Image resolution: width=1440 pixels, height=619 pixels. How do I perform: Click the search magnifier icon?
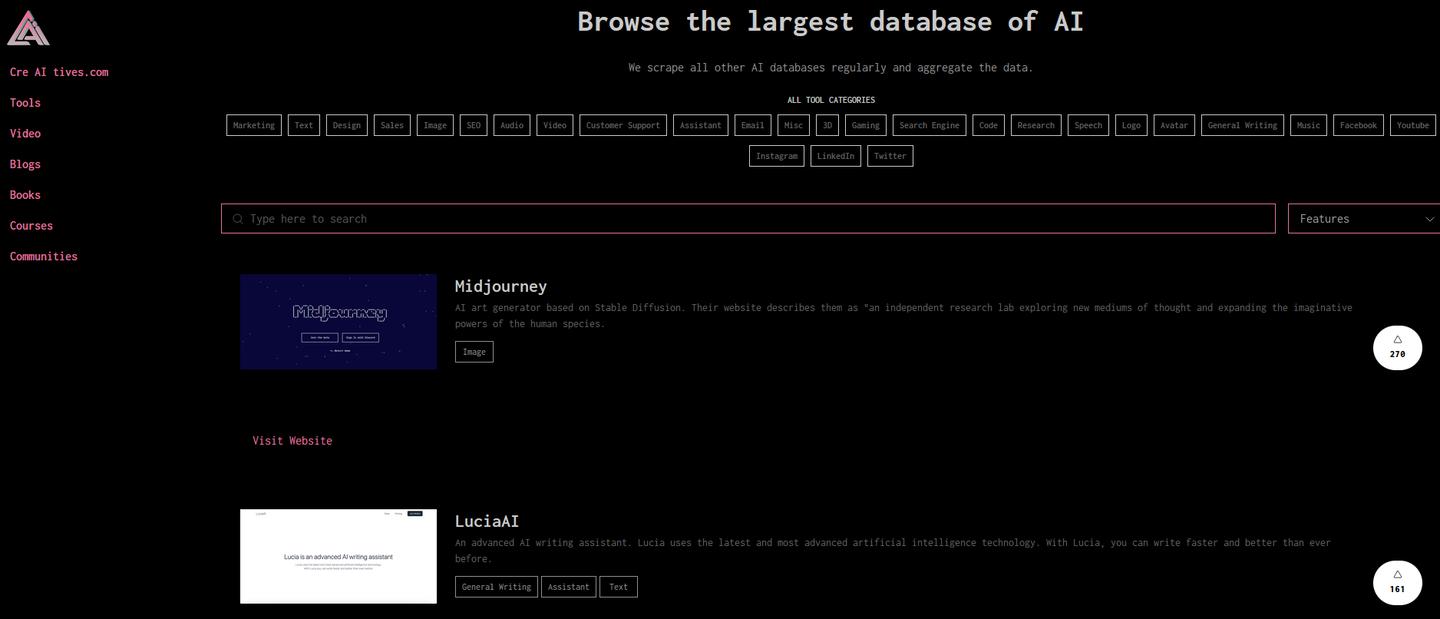pyautogui.click(x=238, y=219)
